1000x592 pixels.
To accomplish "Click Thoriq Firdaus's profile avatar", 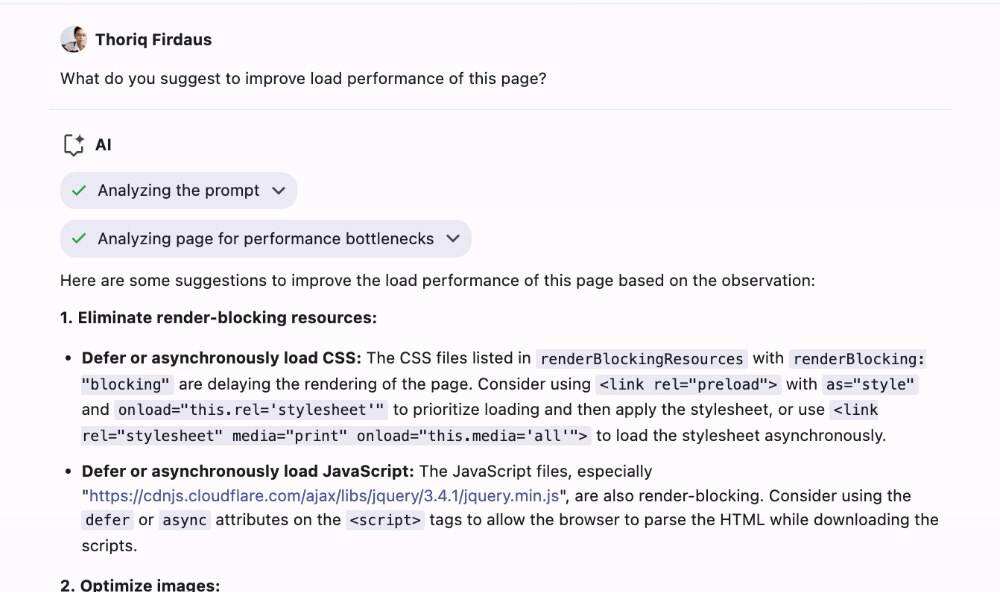I will [73, 40].
